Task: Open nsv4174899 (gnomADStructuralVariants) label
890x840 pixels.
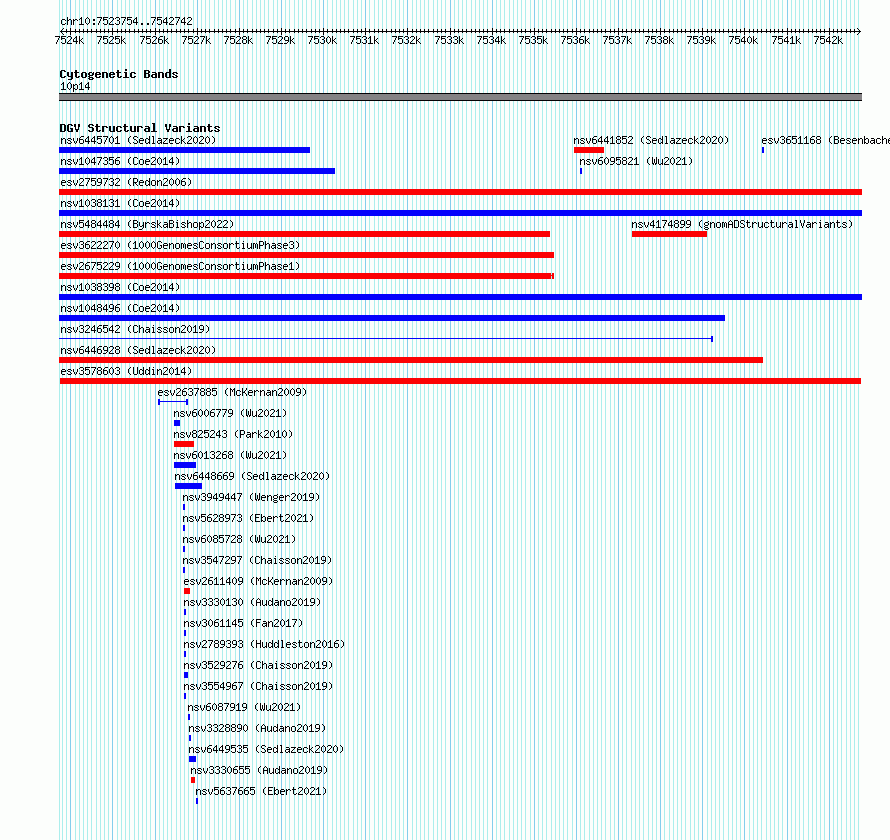Action: 742,224
